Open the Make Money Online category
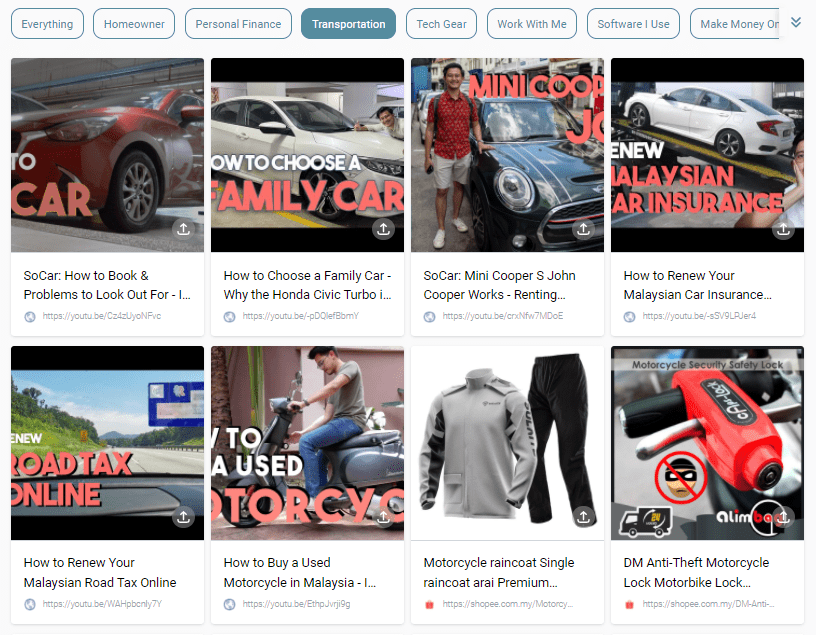This screenshot has width=816, height=635. coord(735,24)
